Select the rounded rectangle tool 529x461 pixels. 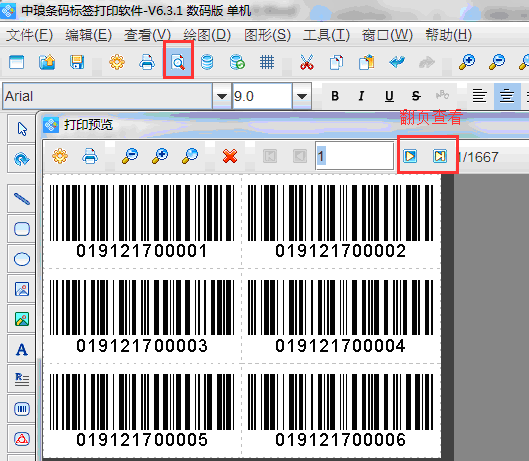[x=22, y=229]
